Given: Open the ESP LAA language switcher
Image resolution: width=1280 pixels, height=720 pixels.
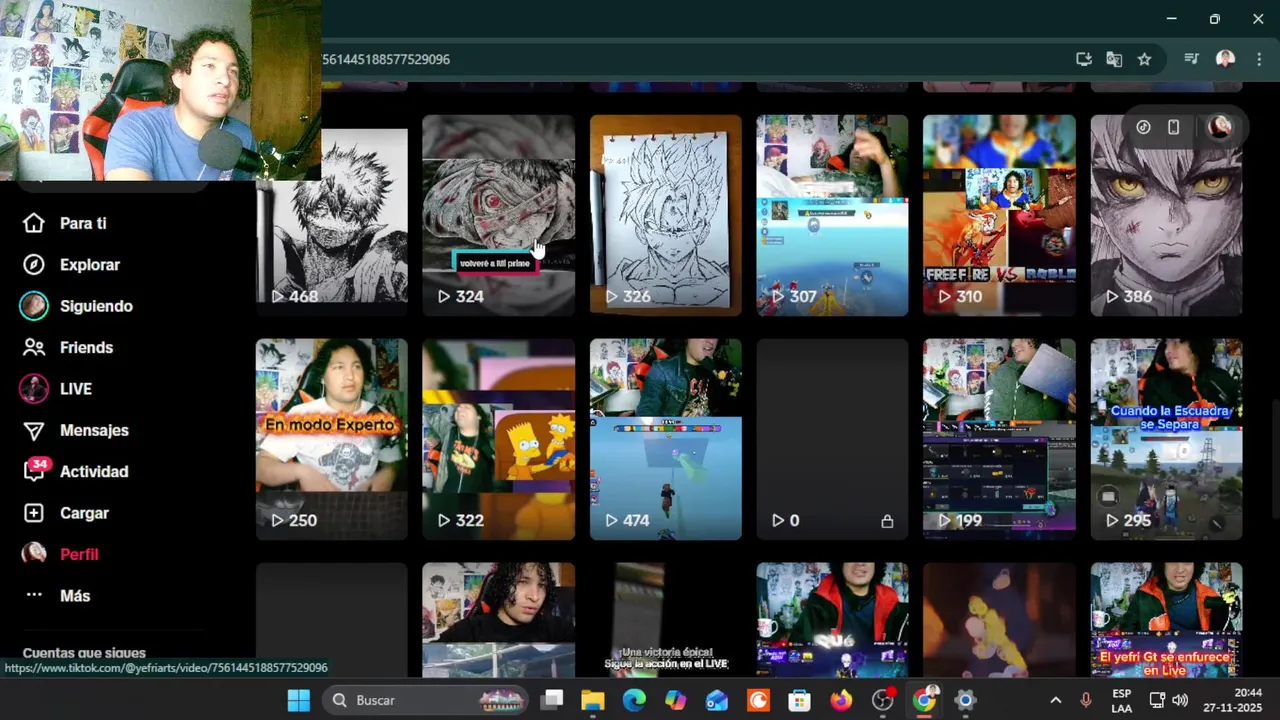Looking at the screenshot, I should tap(1122, 700).
